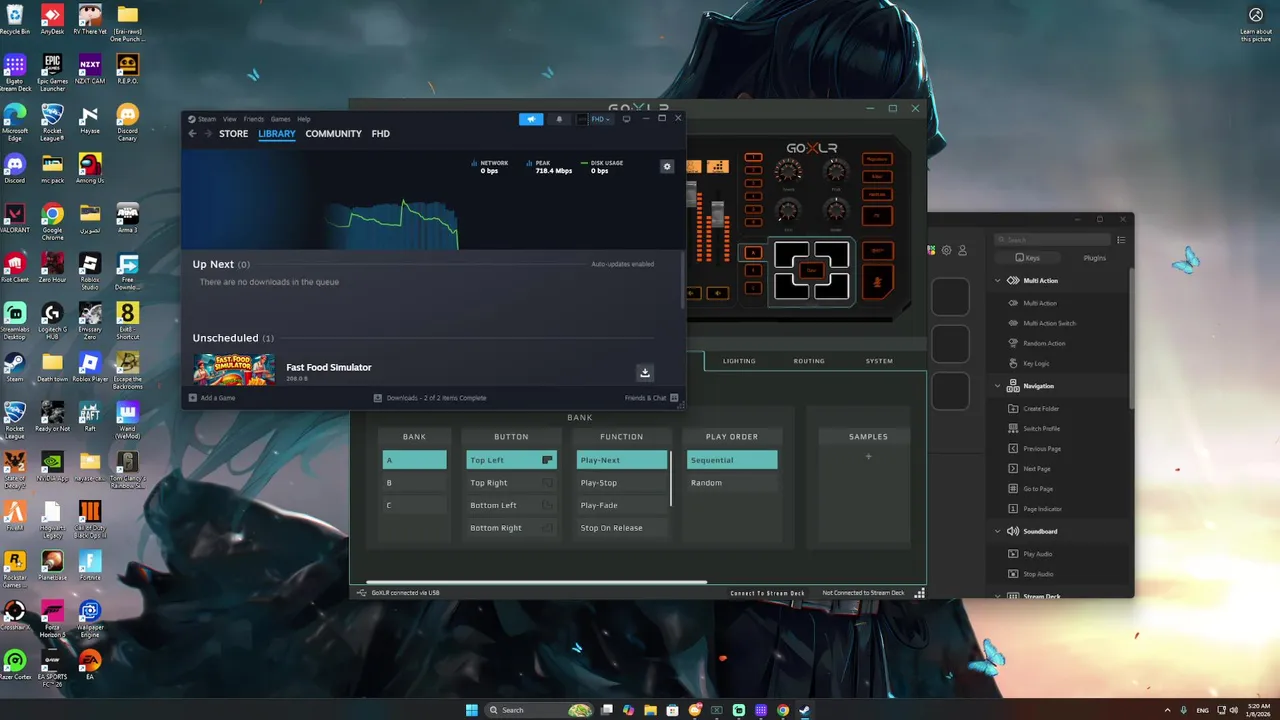Screen dimensions: 1280x720
Task: Click the download icon for Fast Food Simulator
Action: click(x=645, y=373)
